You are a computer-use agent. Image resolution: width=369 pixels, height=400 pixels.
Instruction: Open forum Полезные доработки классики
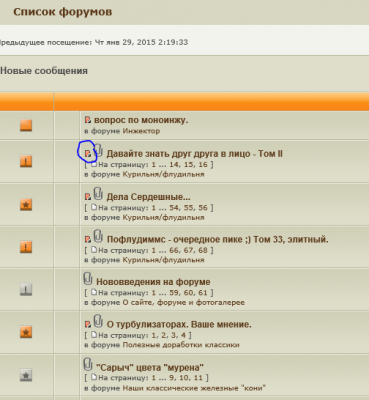pyautogui.click(x=181, y=345)
